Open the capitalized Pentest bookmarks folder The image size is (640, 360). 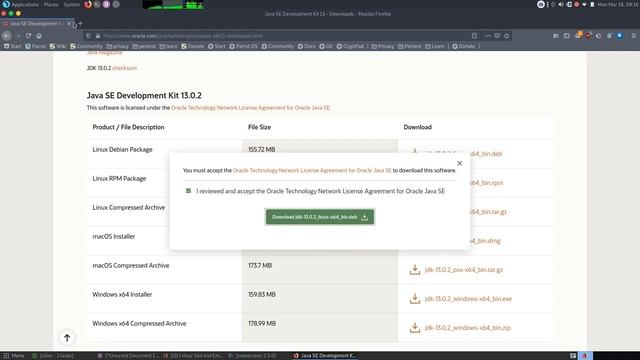409,46
